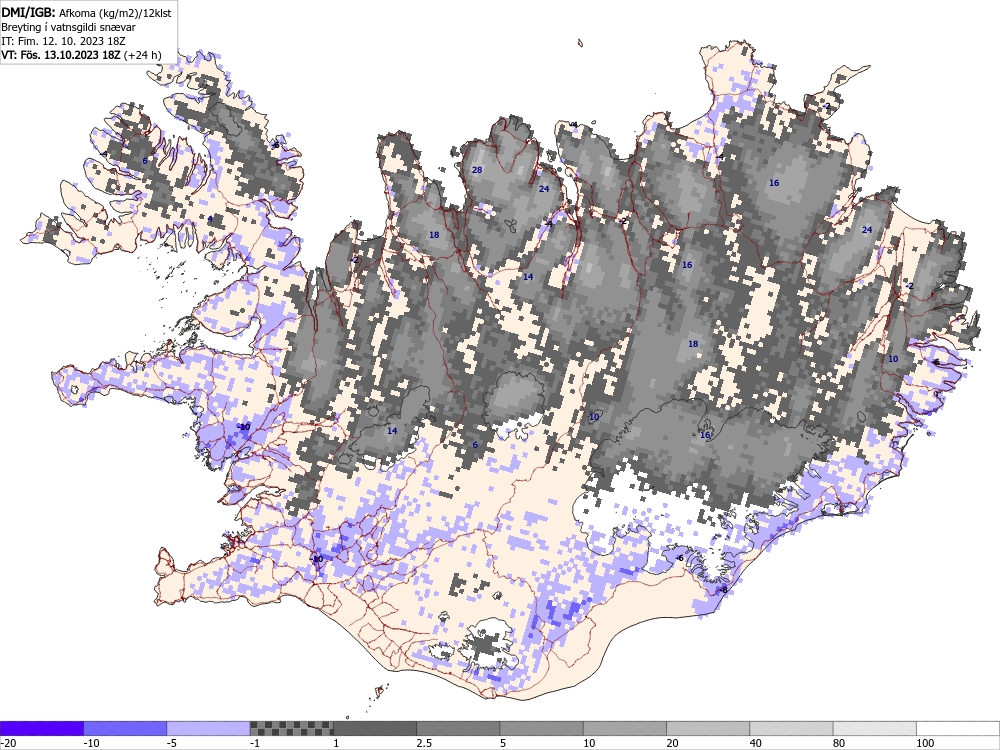
Task: Click the '100' legend scale value
Action: 925,743
